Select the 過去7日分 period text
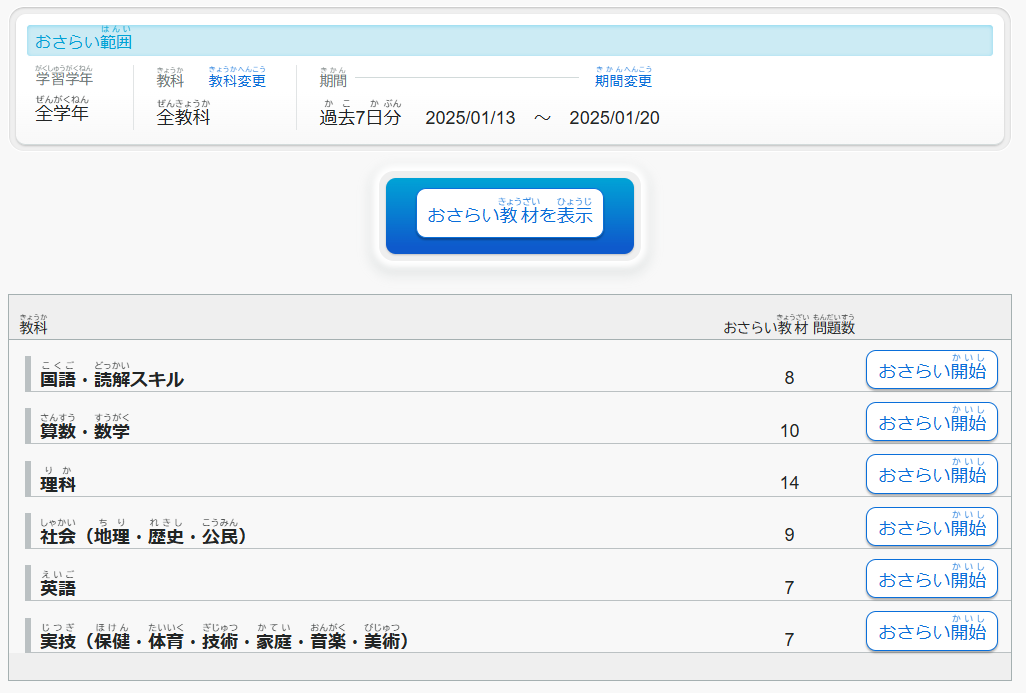The height and width of the screenshot is (693, 1026). [x=360, y=118]
